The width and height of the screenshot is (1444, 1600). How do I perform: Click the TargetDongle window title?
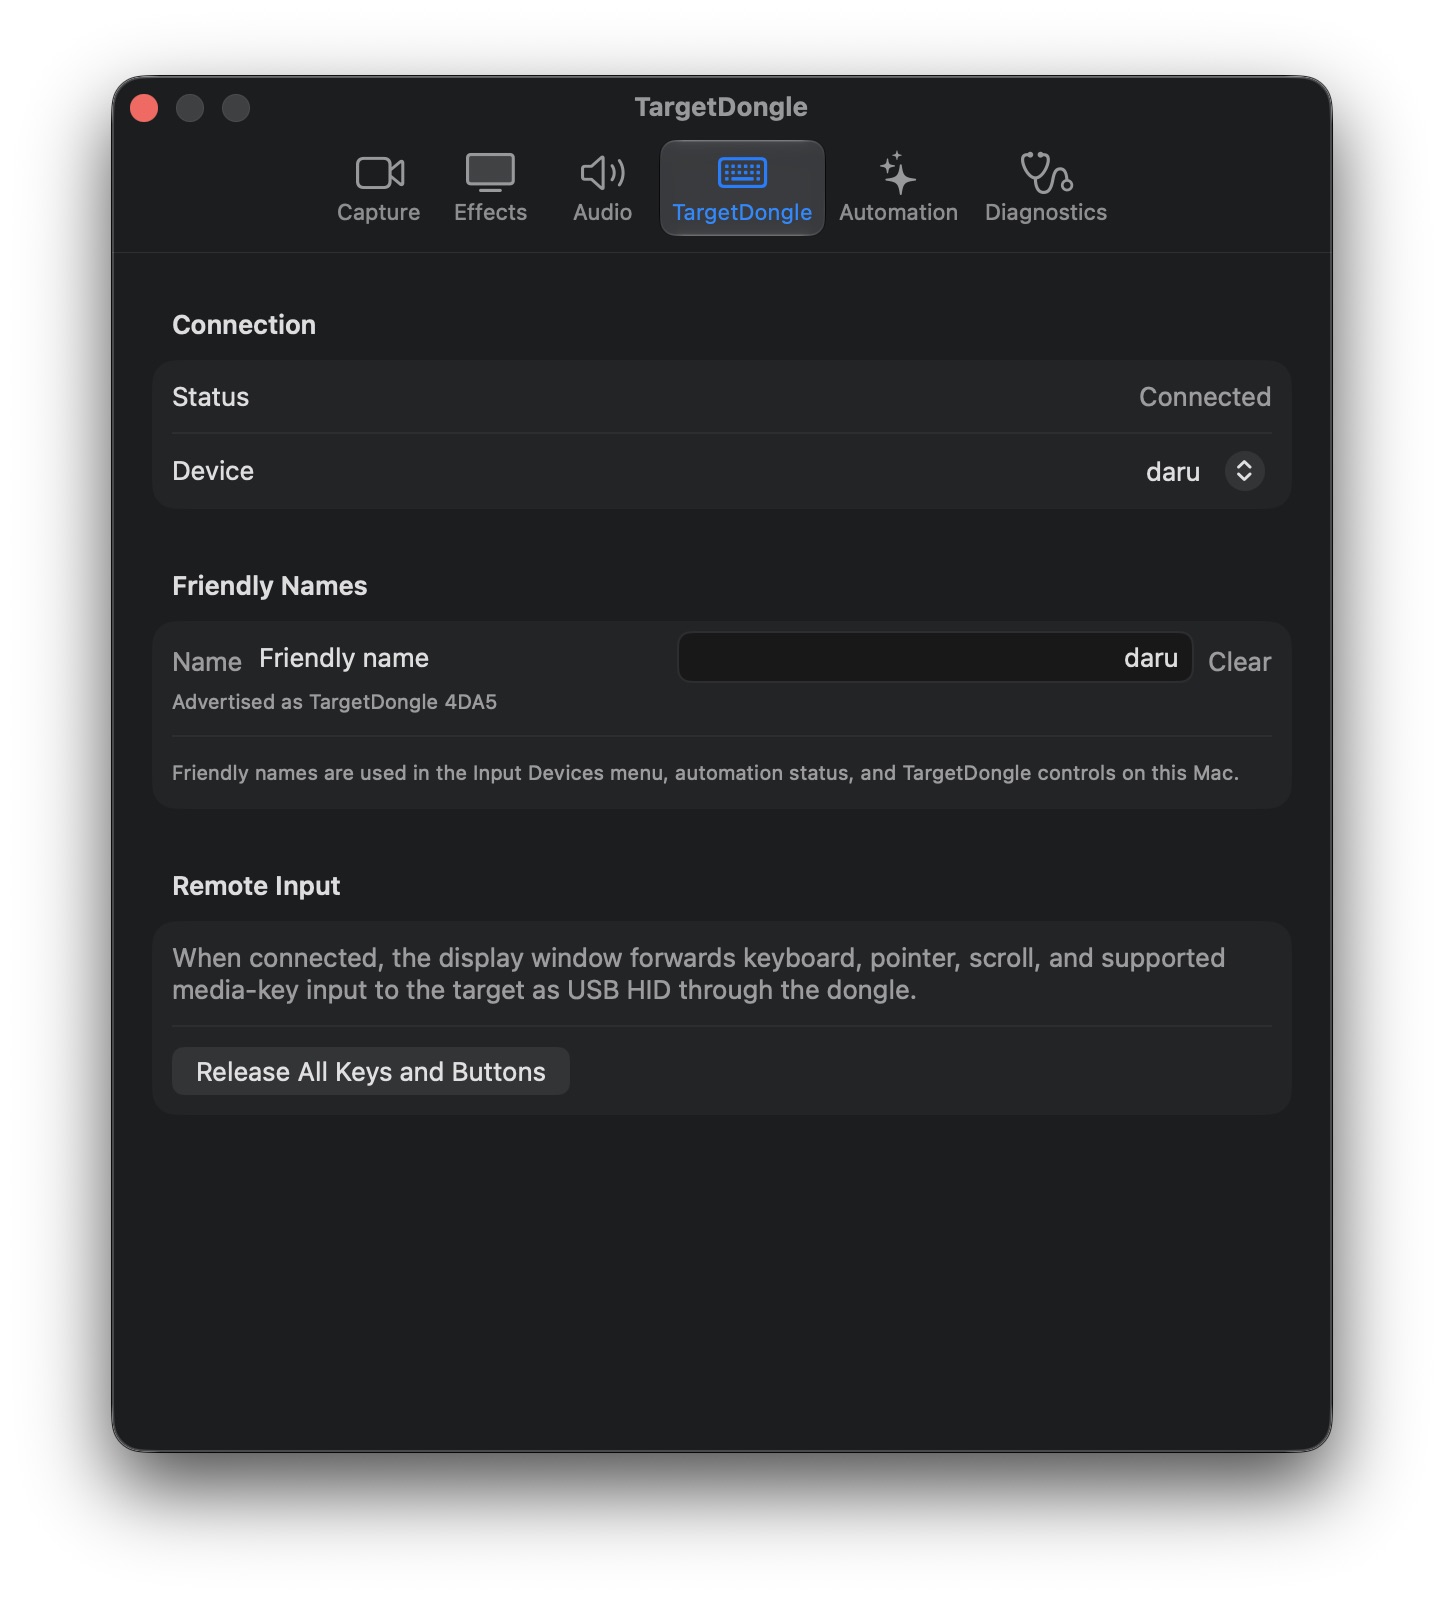pos(721,107)
